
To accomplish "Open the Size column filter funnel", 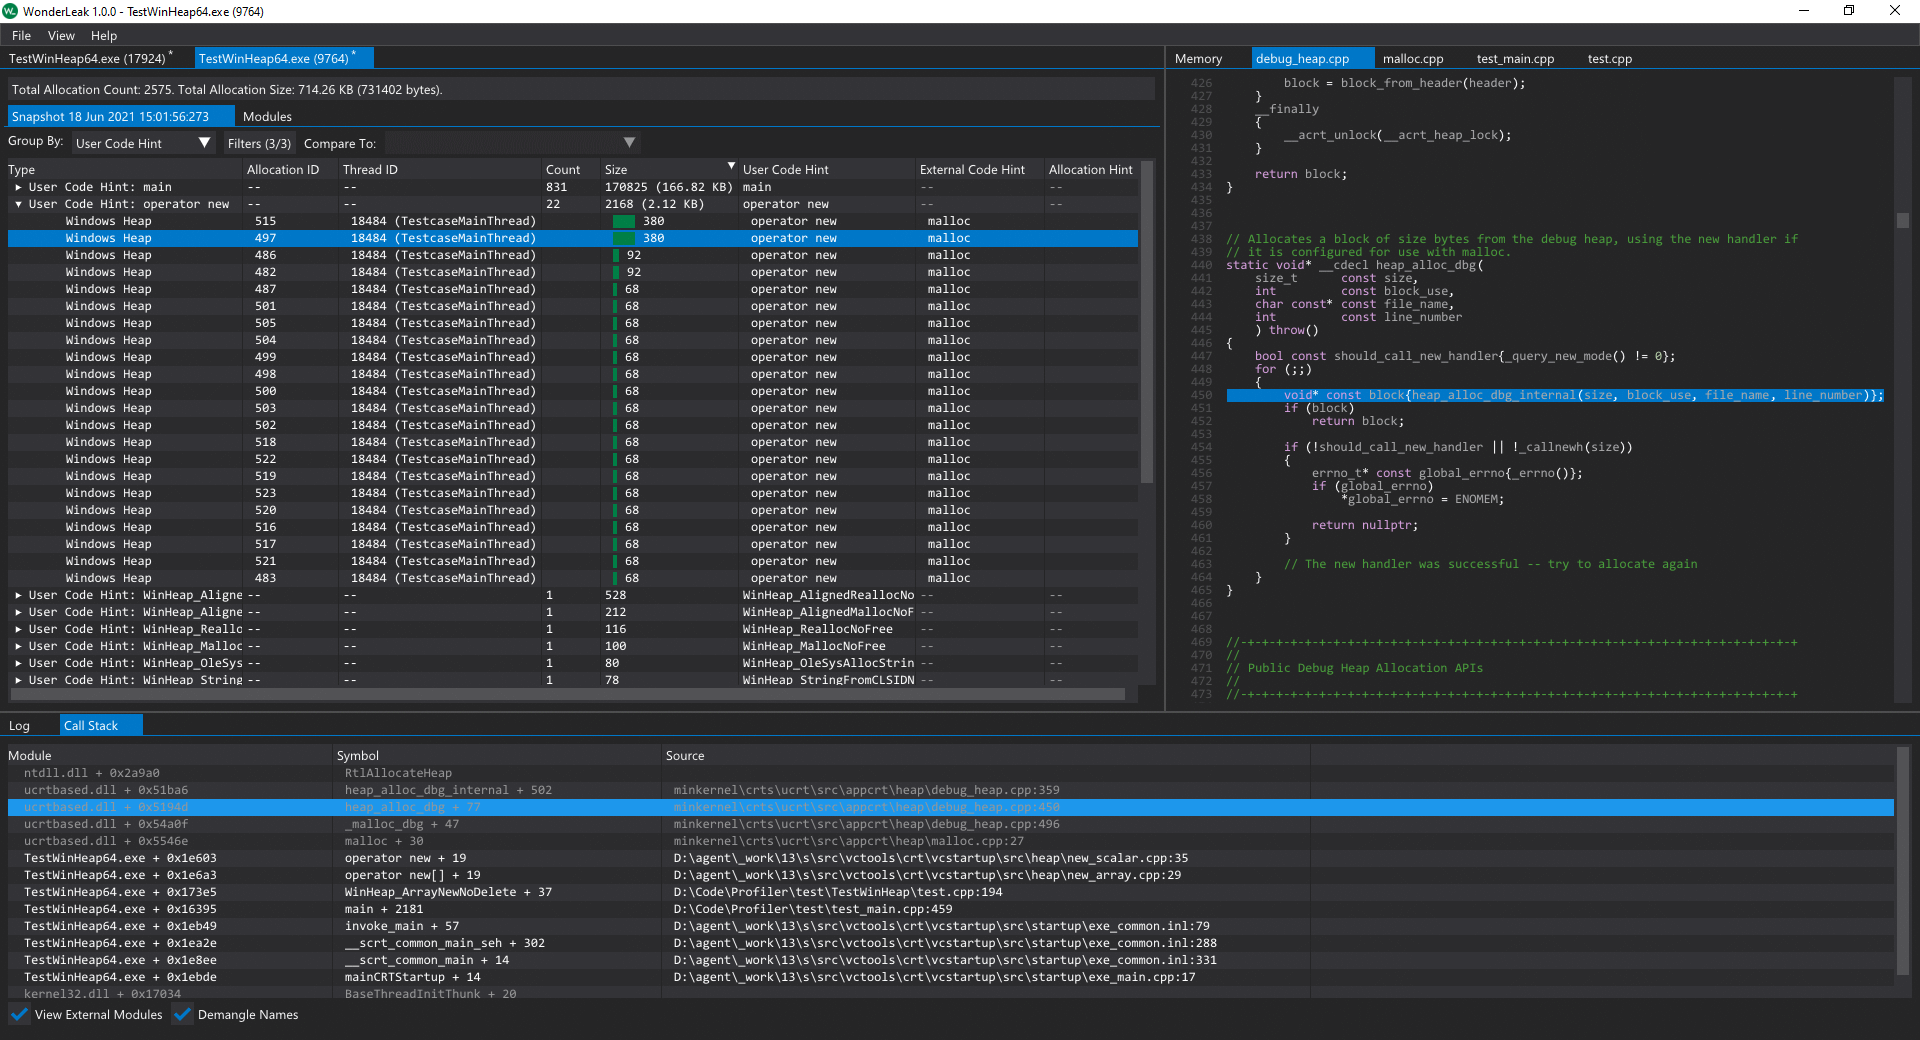I will 731,168.
